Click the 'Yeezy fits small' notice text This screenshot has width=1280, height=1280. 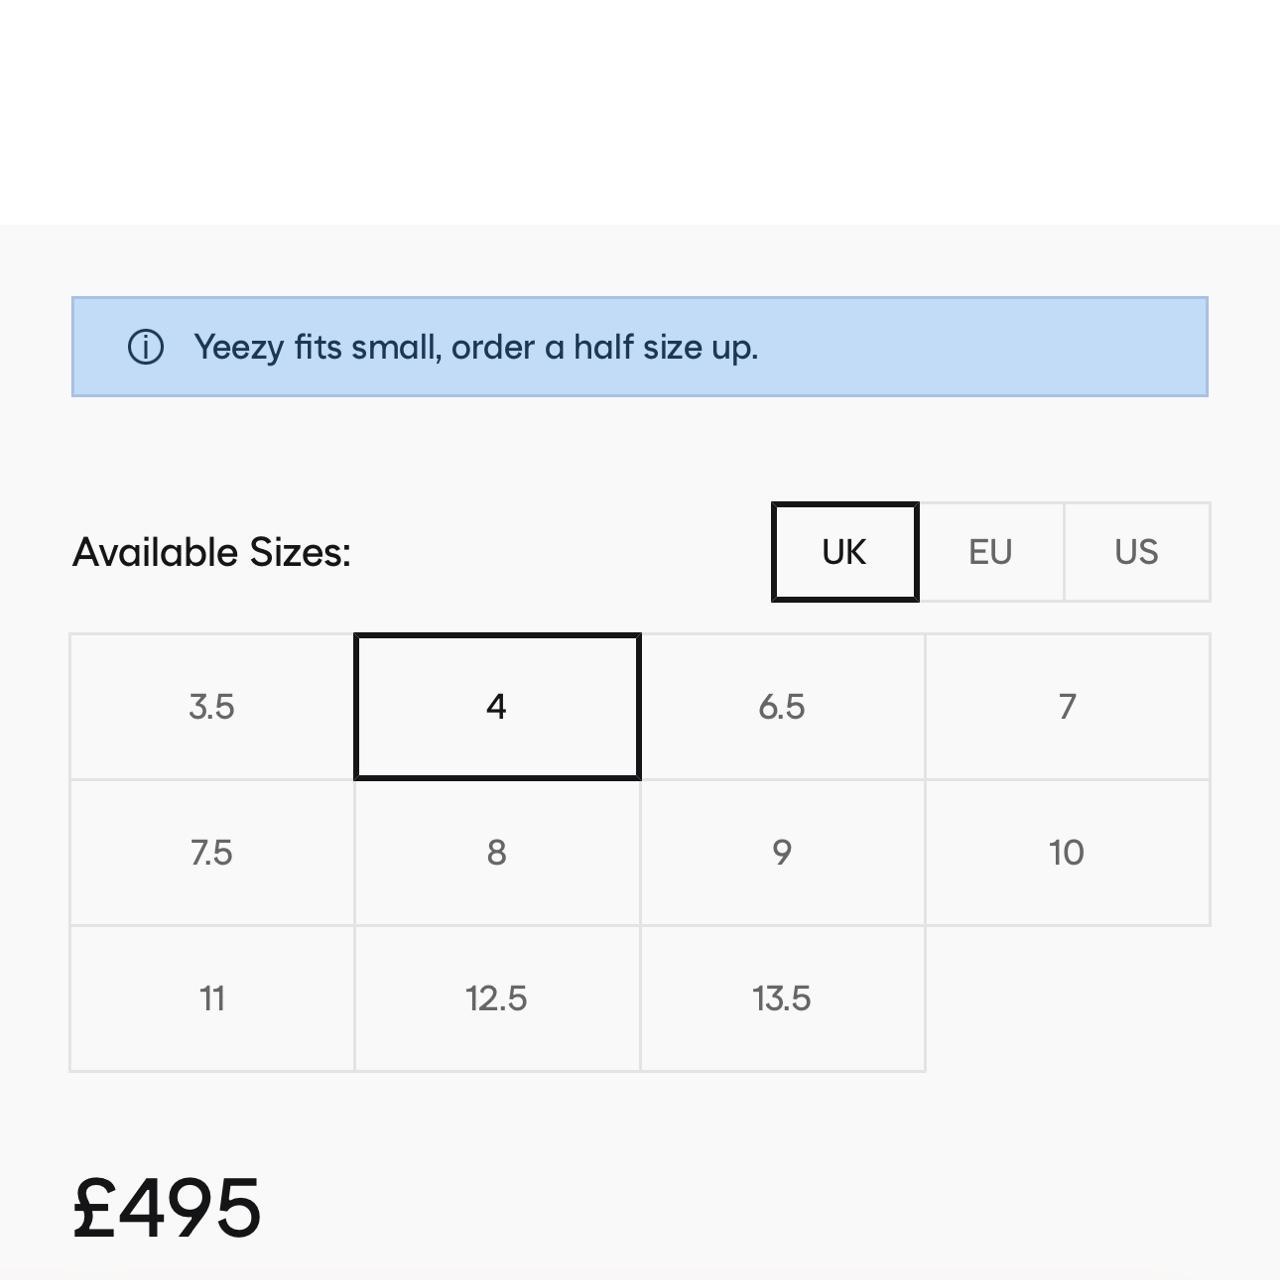(x=475, y=348)
